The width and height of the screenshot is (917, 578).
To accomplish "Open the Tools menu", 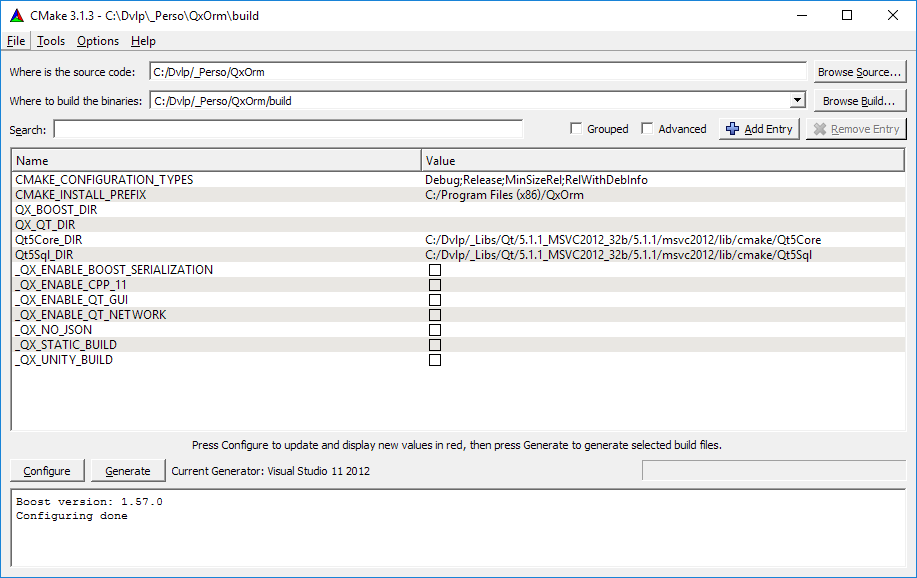I will point(50,40).
